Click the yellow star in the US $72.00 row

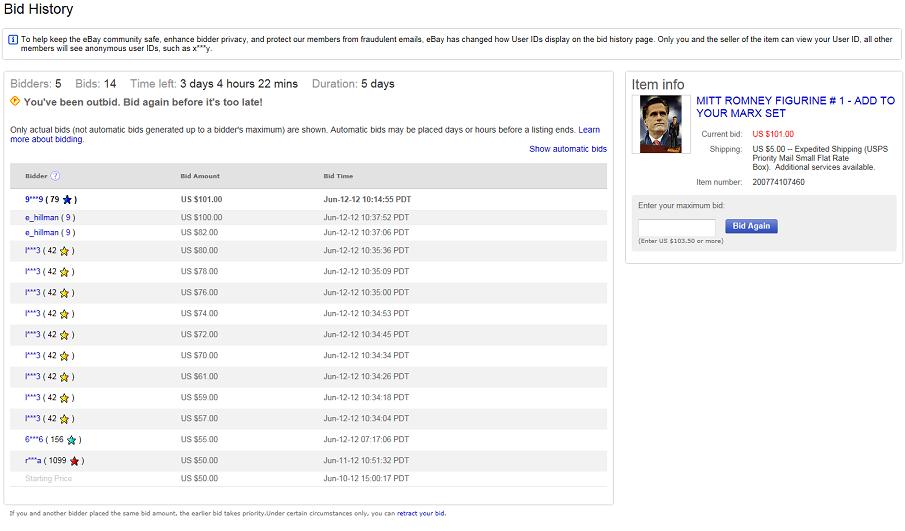64,335
